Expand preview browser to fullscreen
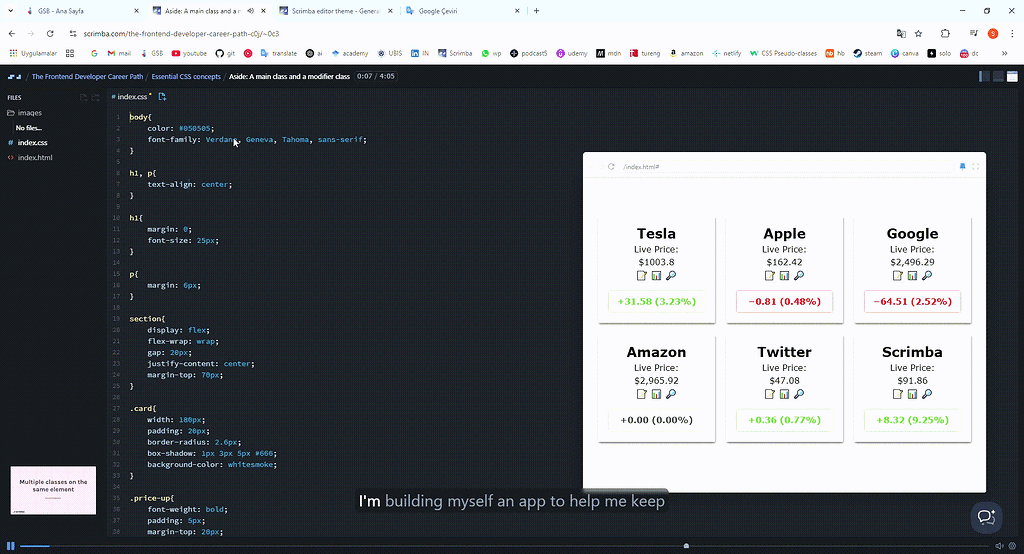The height and width of the screenshot is (554, 1024). pyautogui.click(x=975, y=166)
